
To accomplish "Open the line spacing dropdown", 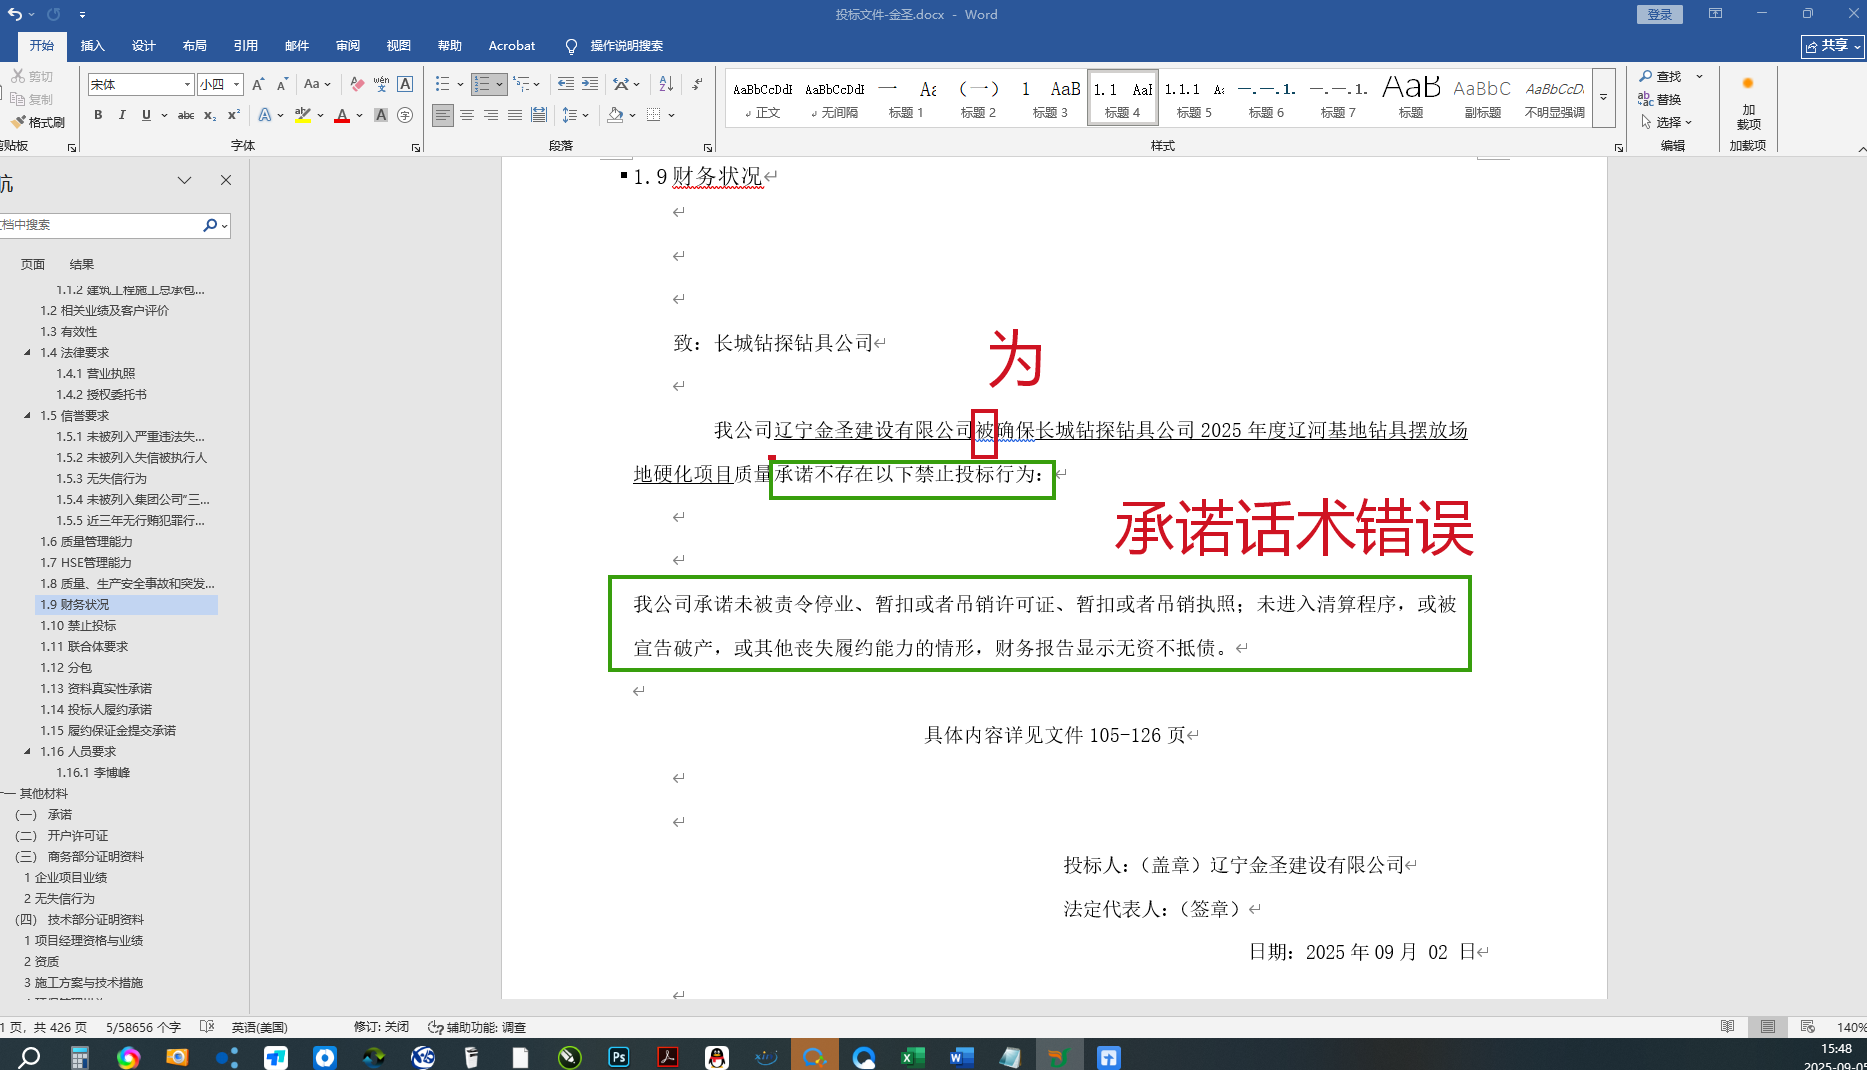I will point(575,115).
